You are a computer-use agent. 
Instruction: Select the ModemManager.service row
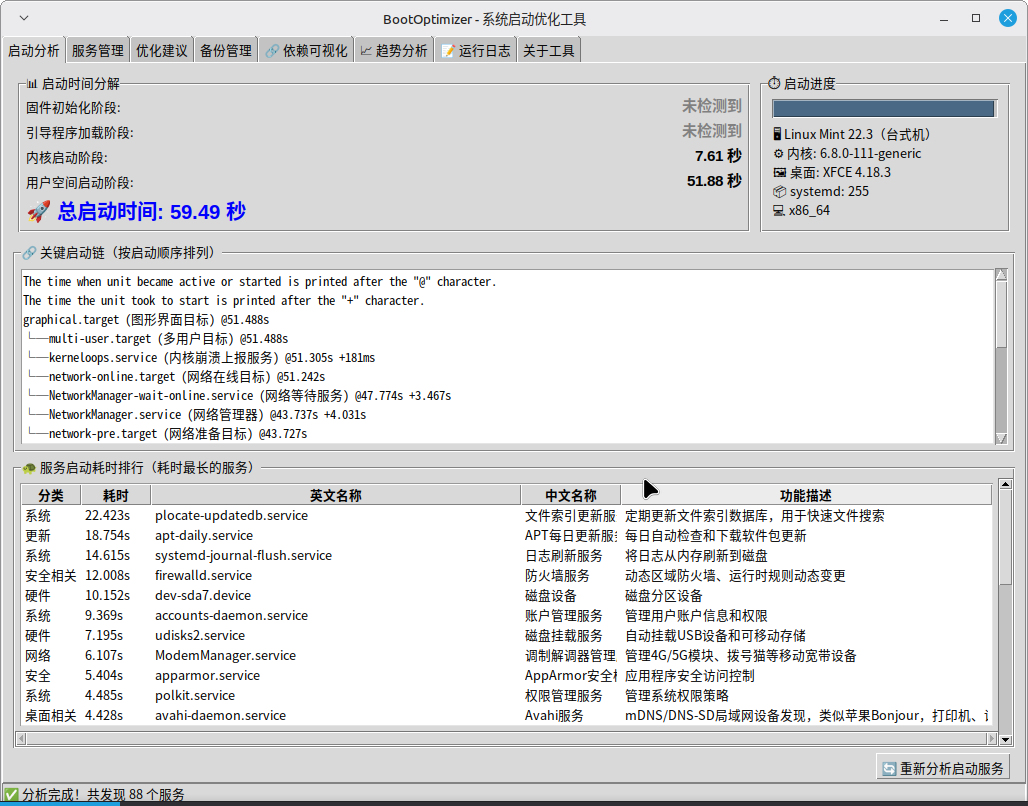(506, 656)
